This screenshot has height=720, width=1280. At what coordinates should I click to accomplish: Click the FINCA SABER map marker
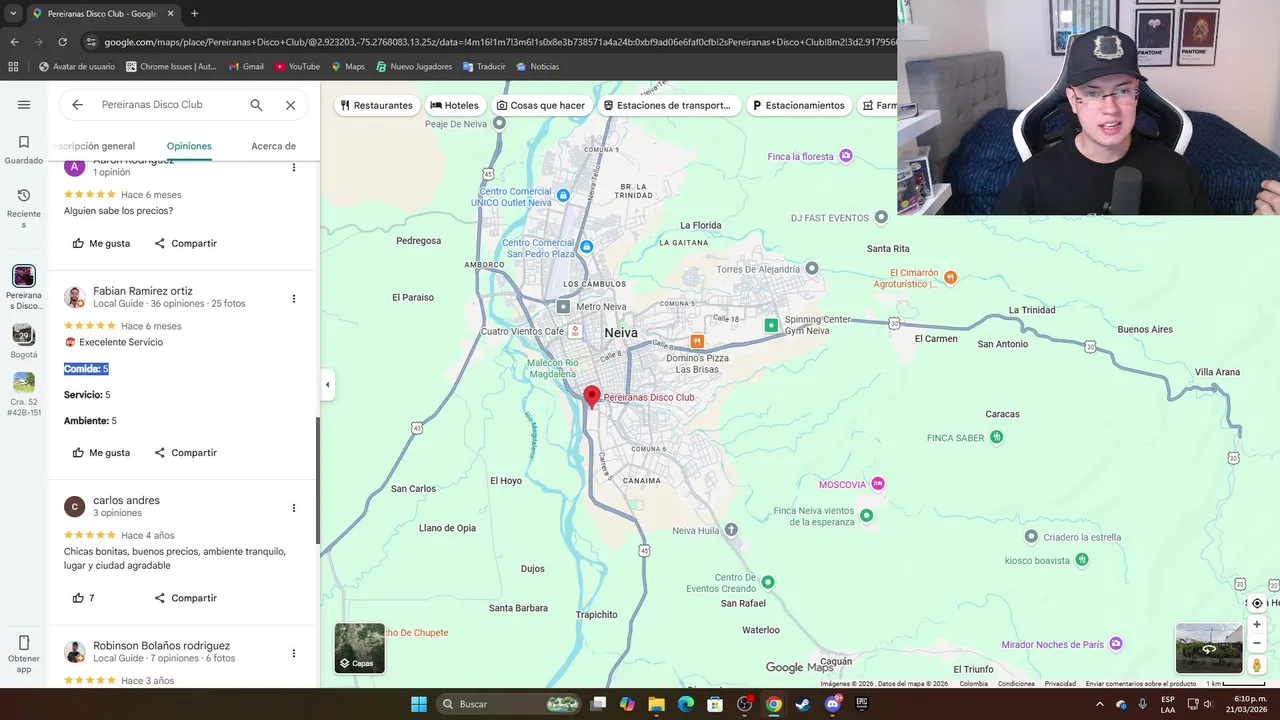[x=996, y=437]
